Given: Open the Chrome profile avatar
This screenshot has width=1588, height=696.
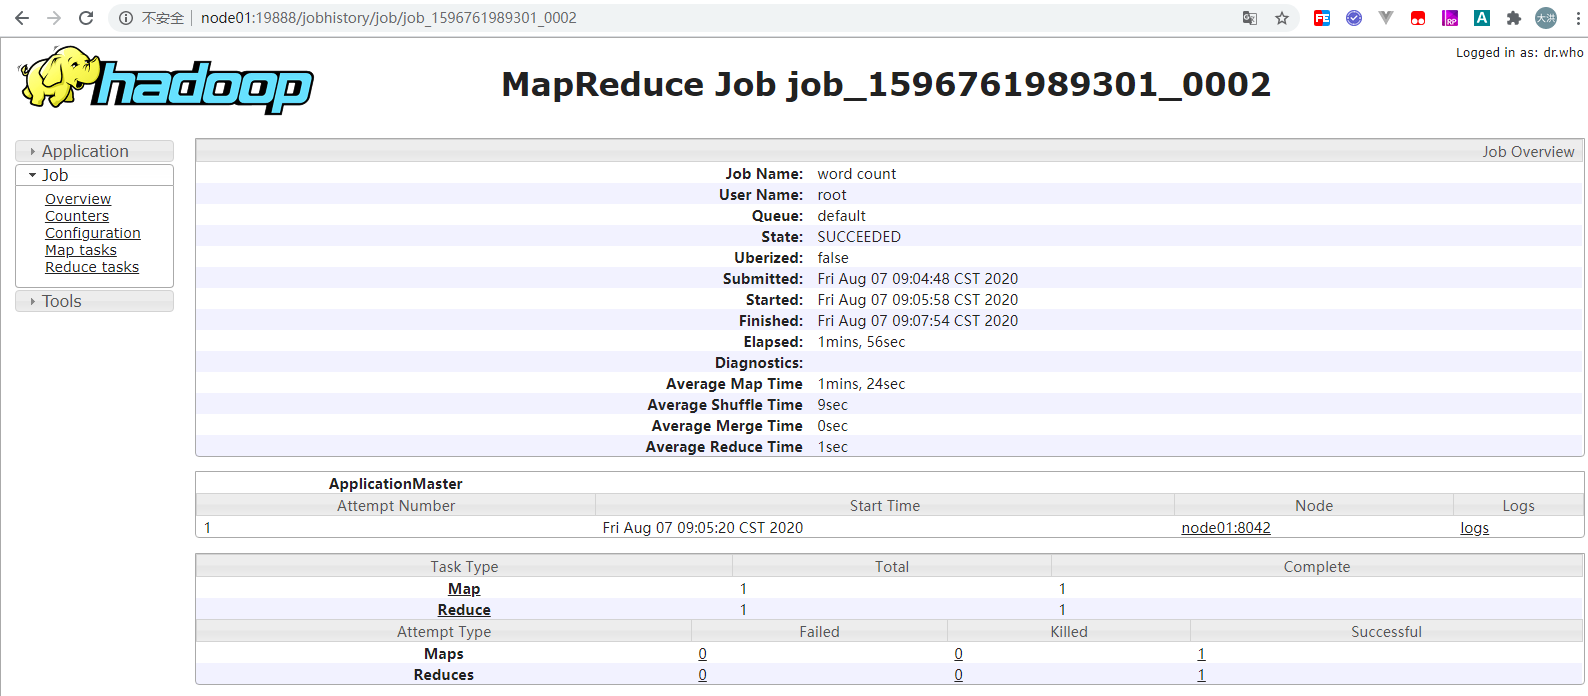Looking at the screenshot, I should coord(1546,18).
